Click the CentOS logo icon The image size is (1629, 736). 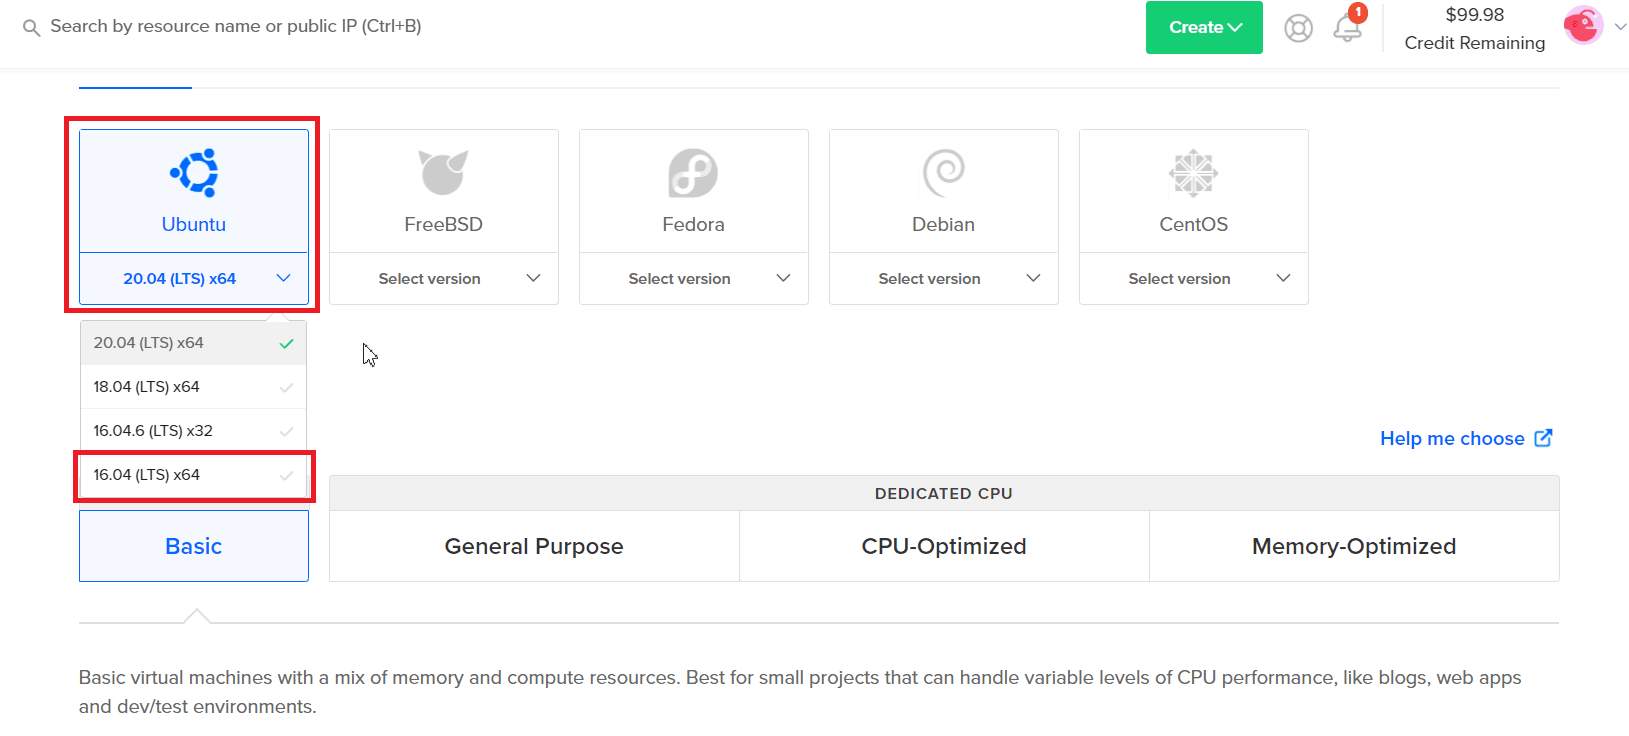(1193, 173)
